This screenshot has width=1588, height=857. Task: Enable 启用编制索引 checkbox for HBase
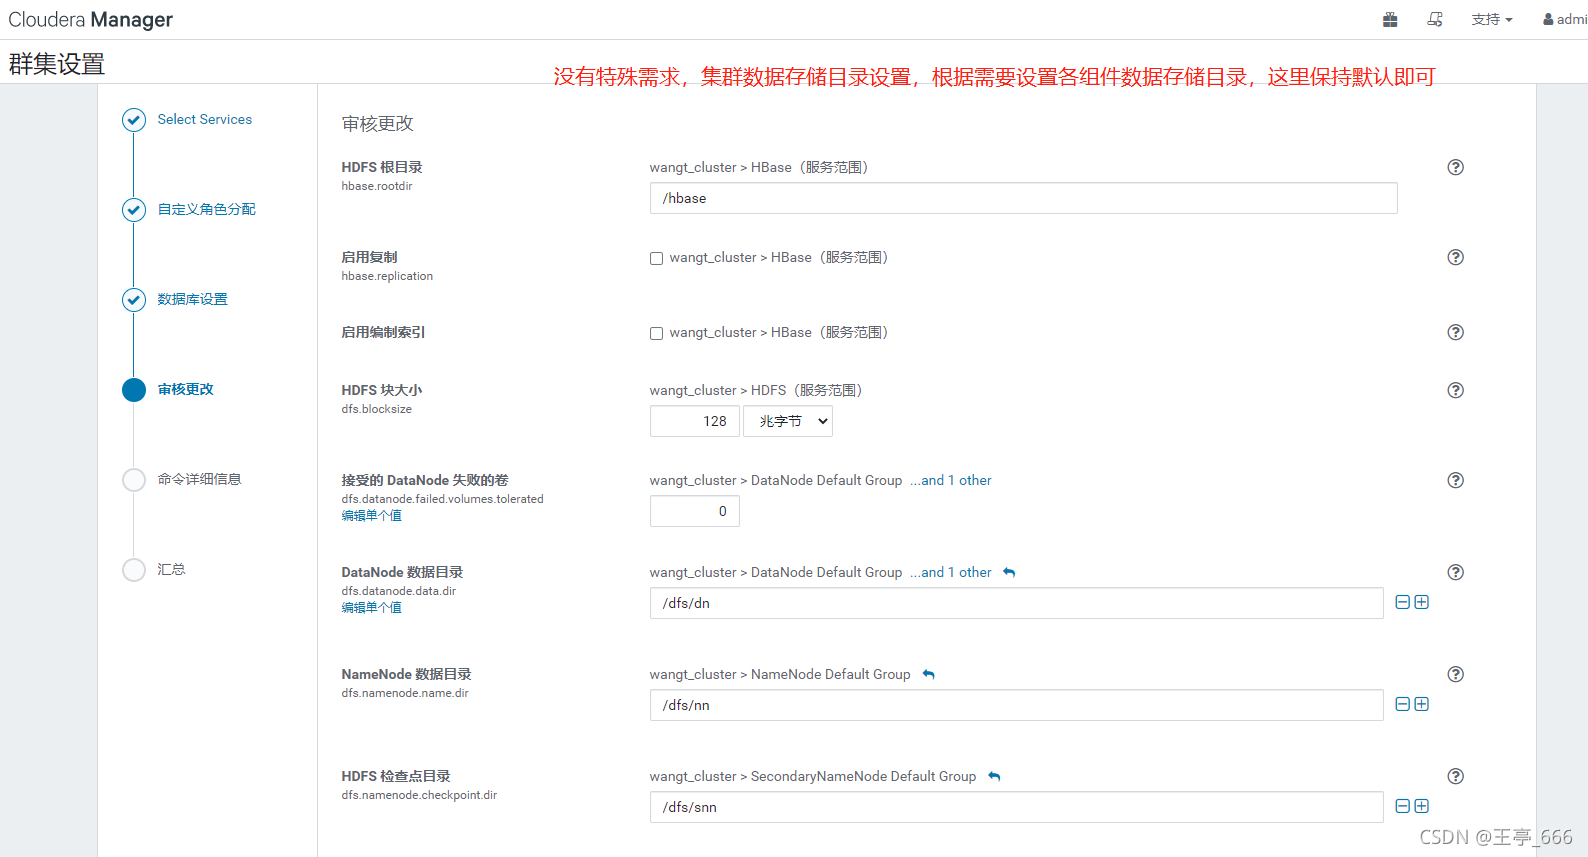[656, 333]
